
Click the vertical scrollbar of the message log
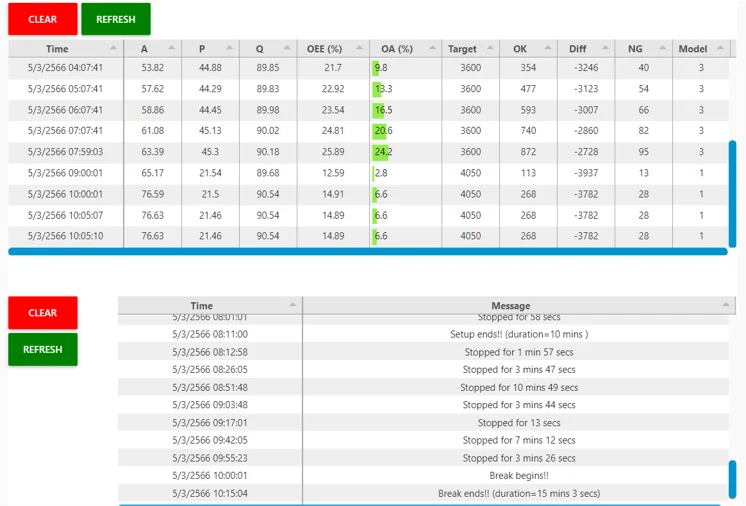coord(732,480)
